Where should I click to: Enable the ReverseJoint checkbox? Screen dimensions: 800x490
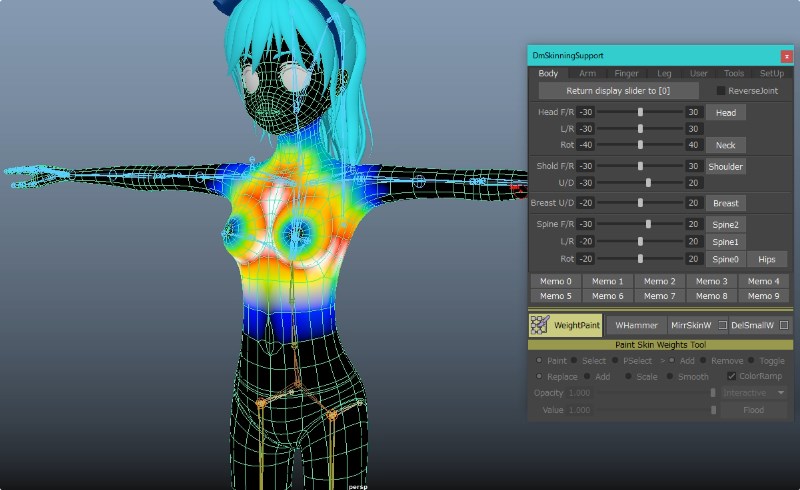click(720, 90)
